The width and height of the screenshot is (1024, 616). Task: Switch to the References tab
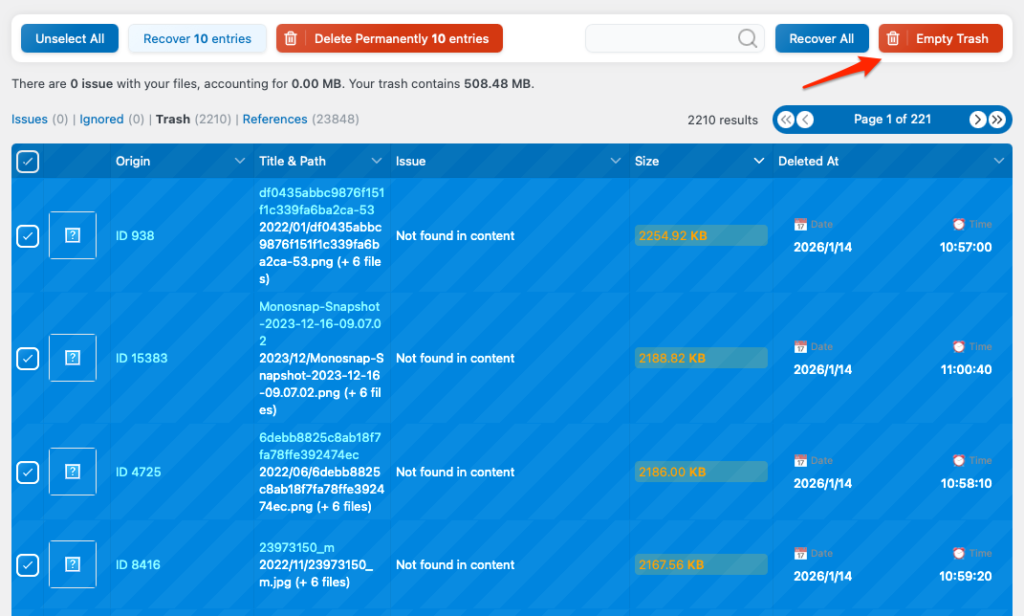coord(275,119)
